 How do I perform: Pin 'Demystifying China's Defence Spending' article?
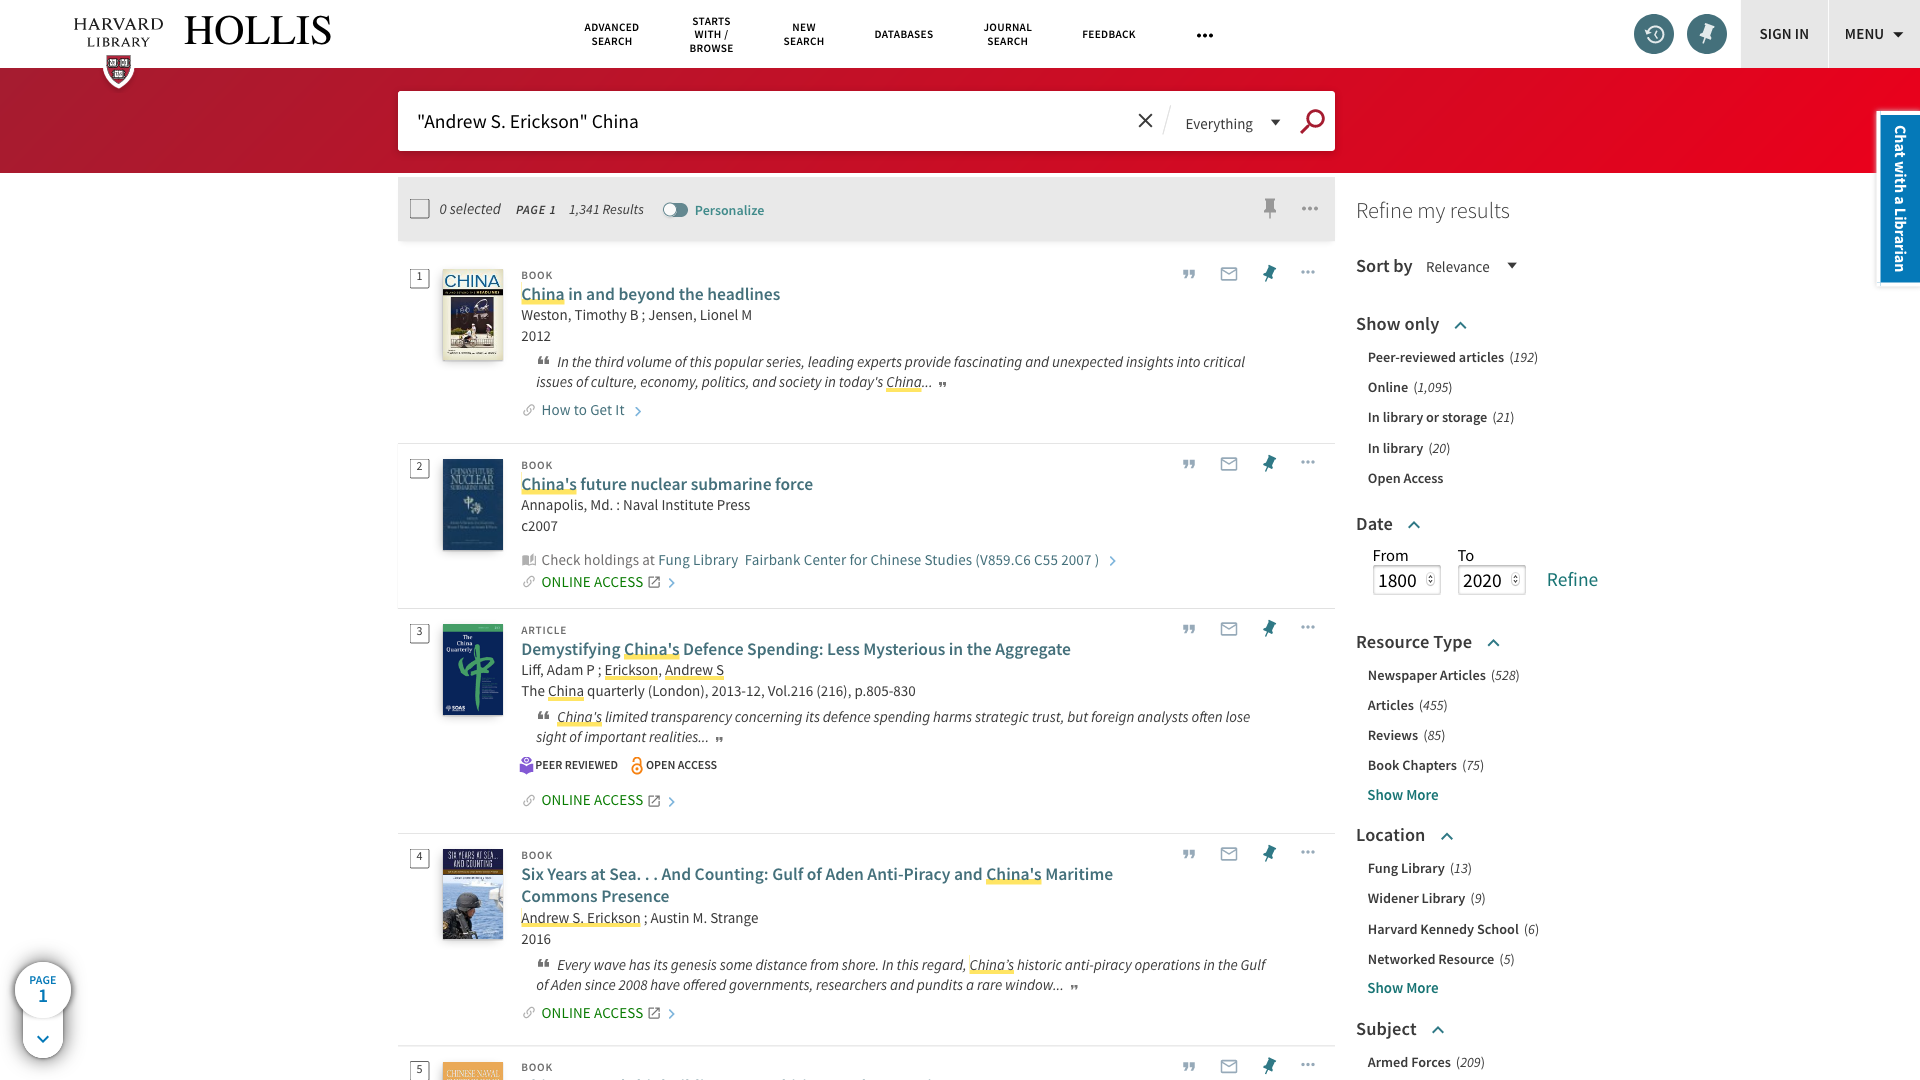tap(1269, 628)
